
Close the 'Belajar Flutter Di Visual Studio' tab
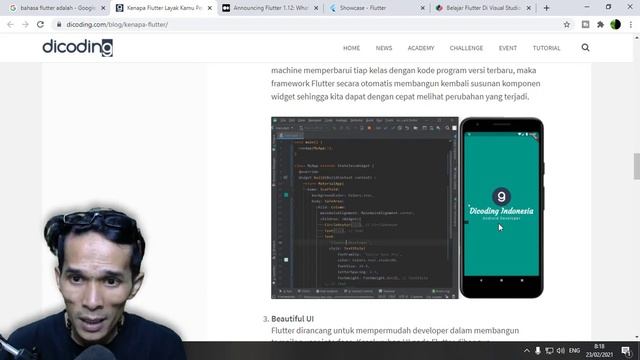(529, 8)
